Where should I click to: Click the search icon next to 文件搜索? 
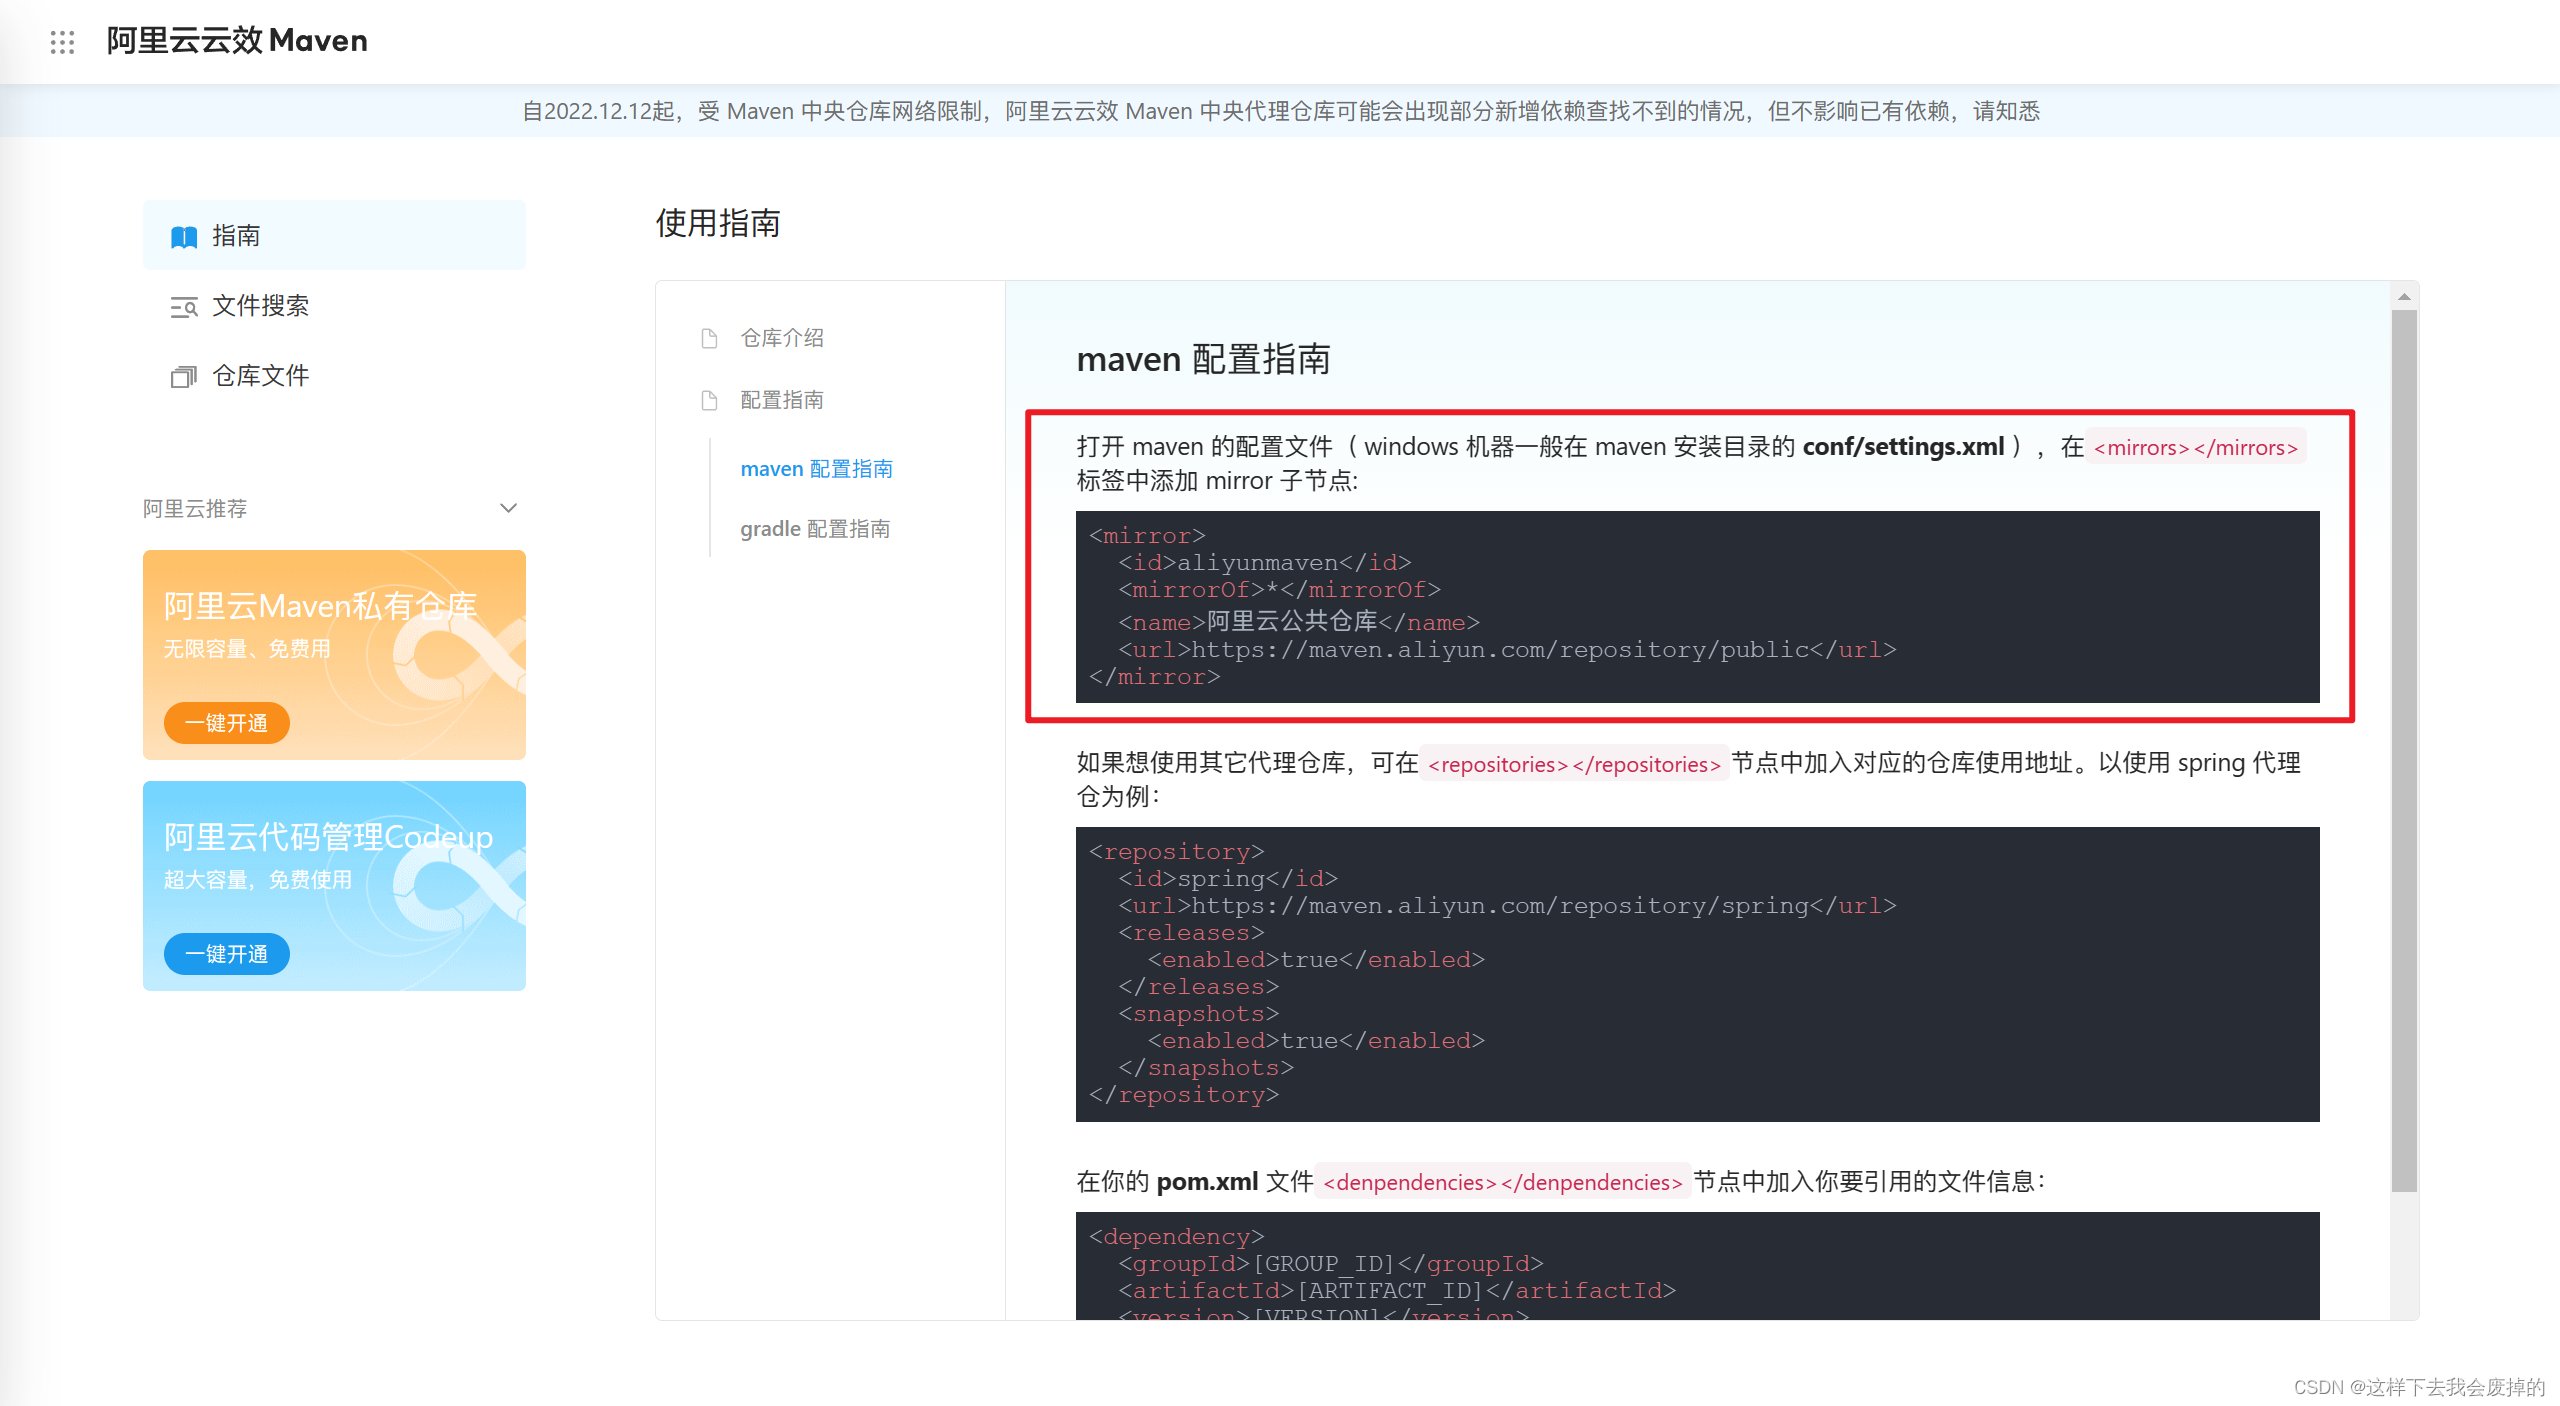coord(184,307)
